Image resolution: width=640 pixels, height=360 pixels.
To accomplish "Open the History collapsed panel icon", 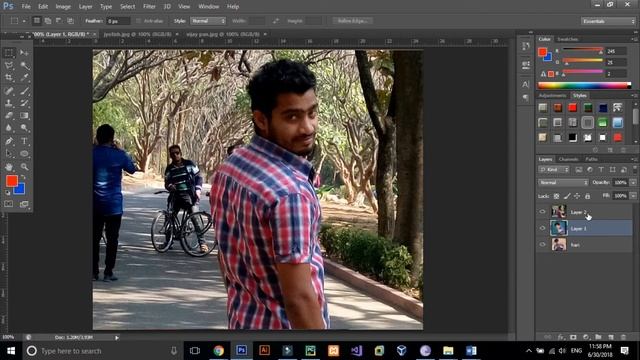I will click(526, 46).
